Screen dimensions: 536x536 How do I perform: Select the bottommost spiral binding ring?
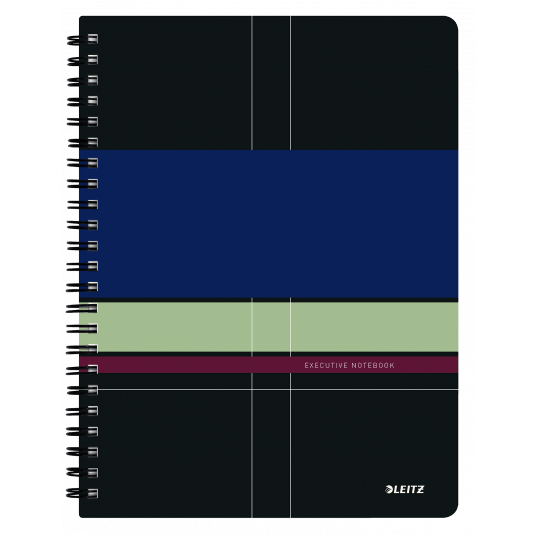(x=82, y=493)
